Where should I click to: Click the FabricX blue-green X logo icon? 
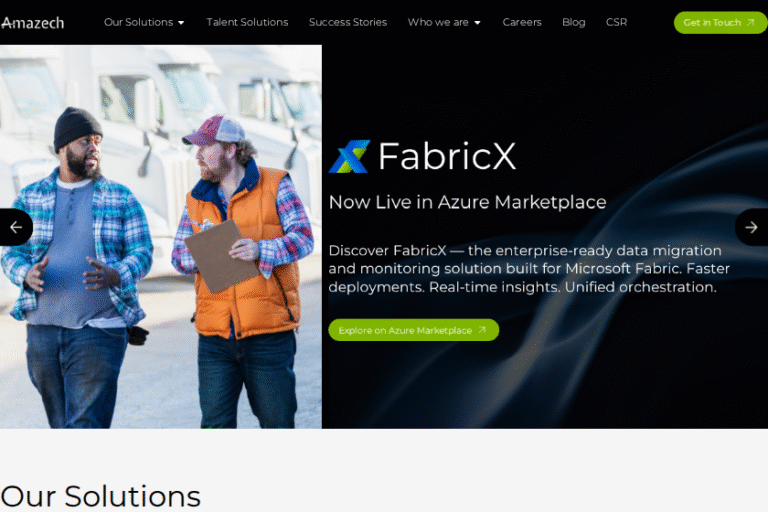click(x=349, y=157)
